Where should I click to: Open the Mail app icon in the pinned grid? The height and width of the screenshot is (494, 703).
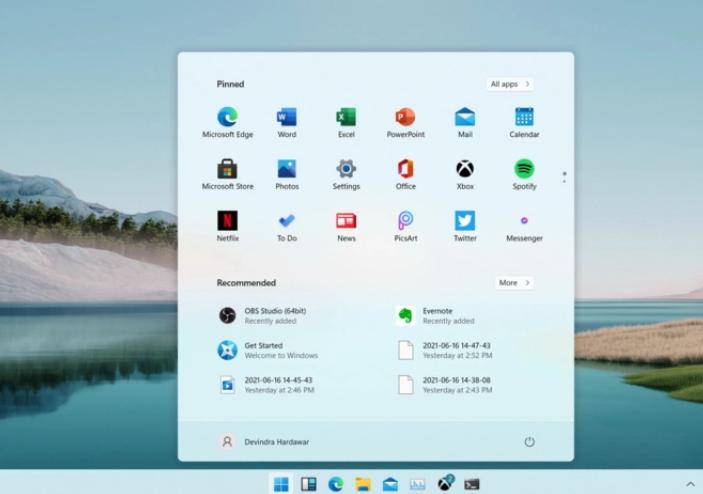point(465,122)
